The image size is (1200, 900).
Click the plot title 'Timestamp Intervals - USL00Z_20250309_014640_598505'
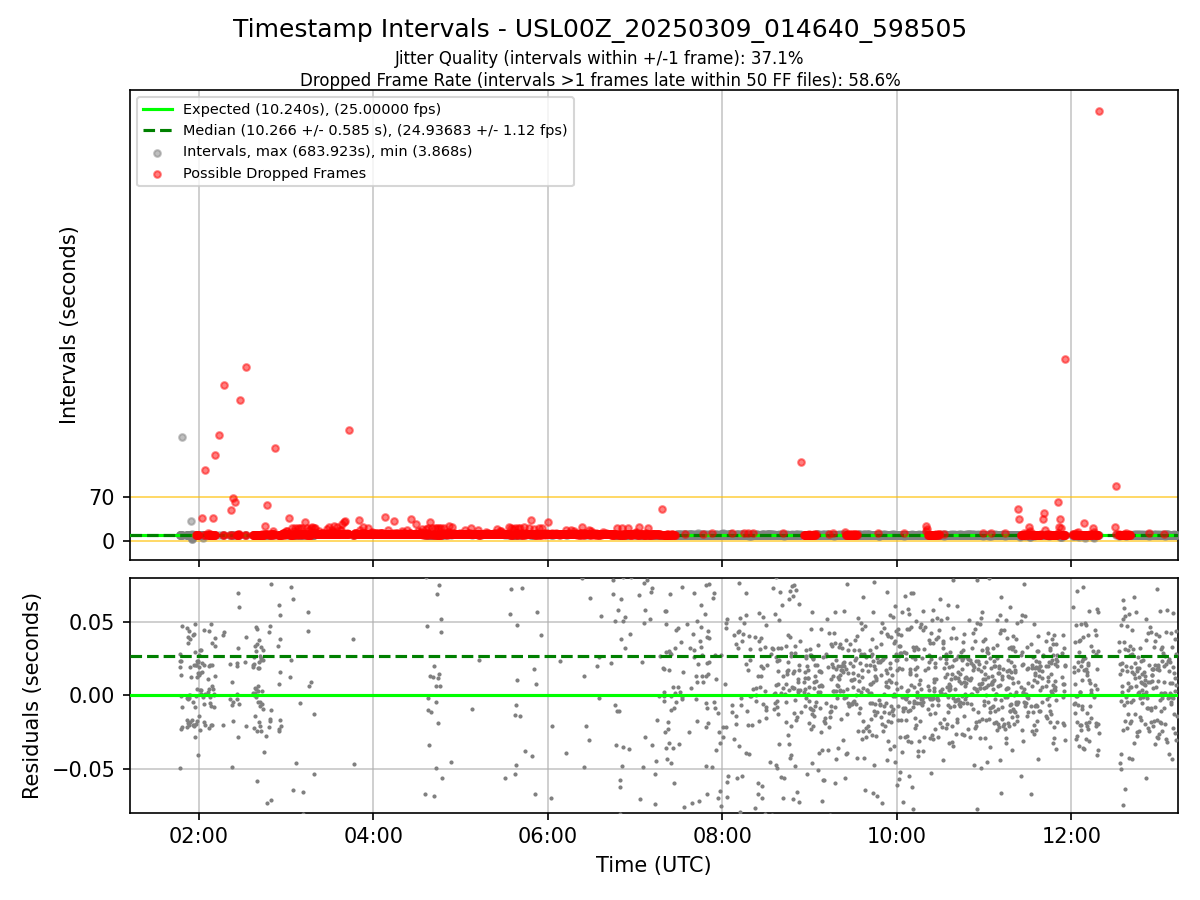pos(600,29)
